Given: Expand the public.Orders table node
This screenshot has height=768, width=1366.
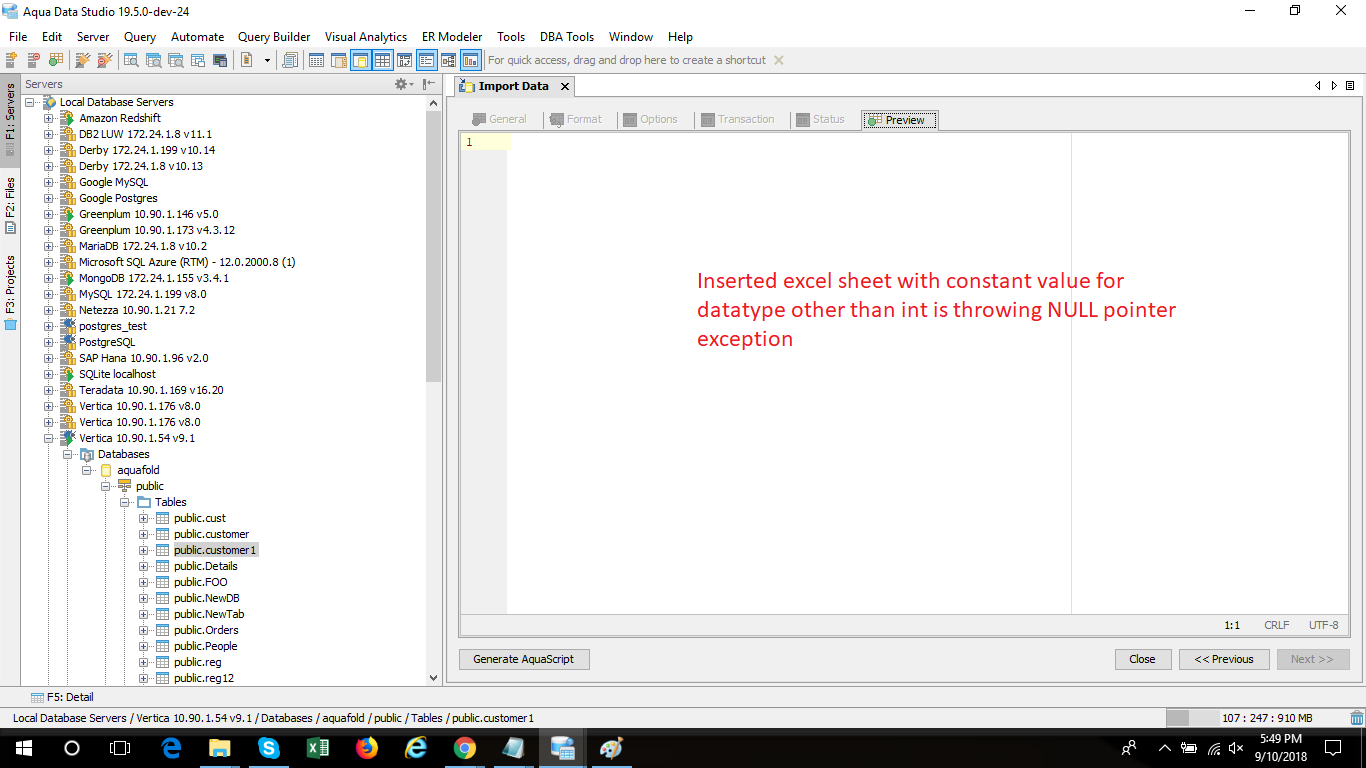Looking at the screenshot, I should pyautogui.click(x=143, y=630).
